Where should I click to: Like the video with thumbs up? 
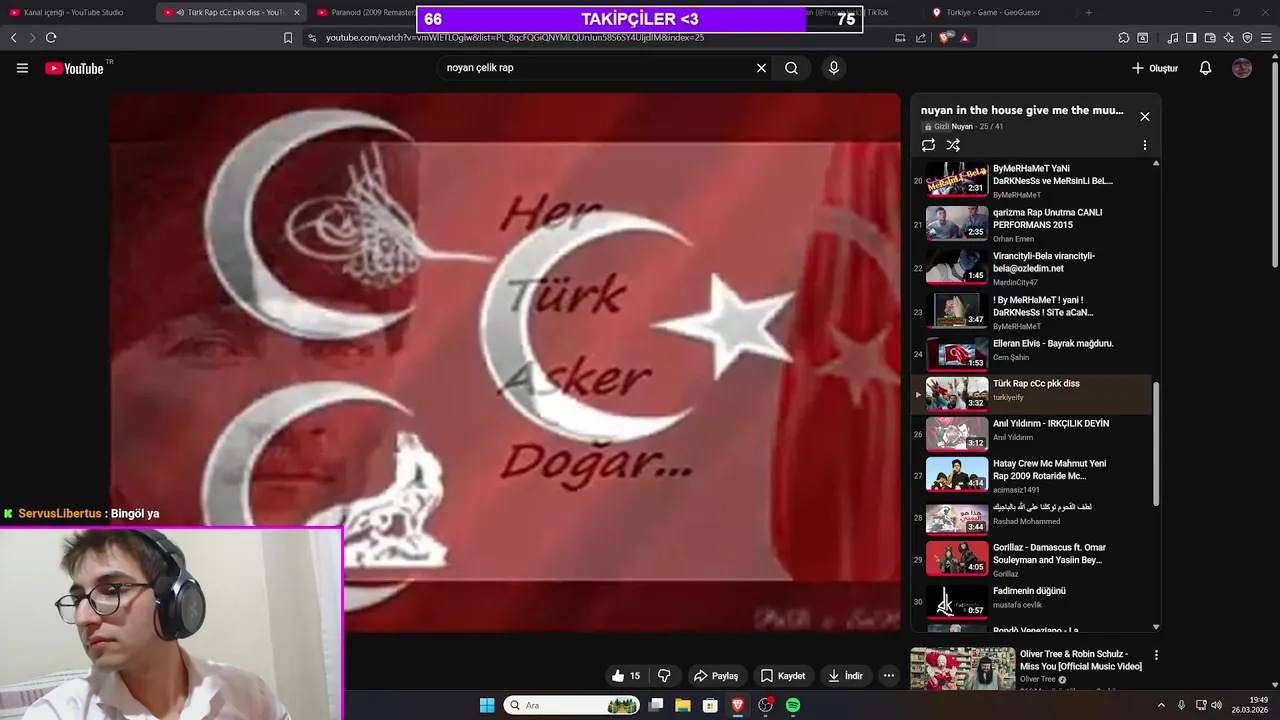click(627, 676)
